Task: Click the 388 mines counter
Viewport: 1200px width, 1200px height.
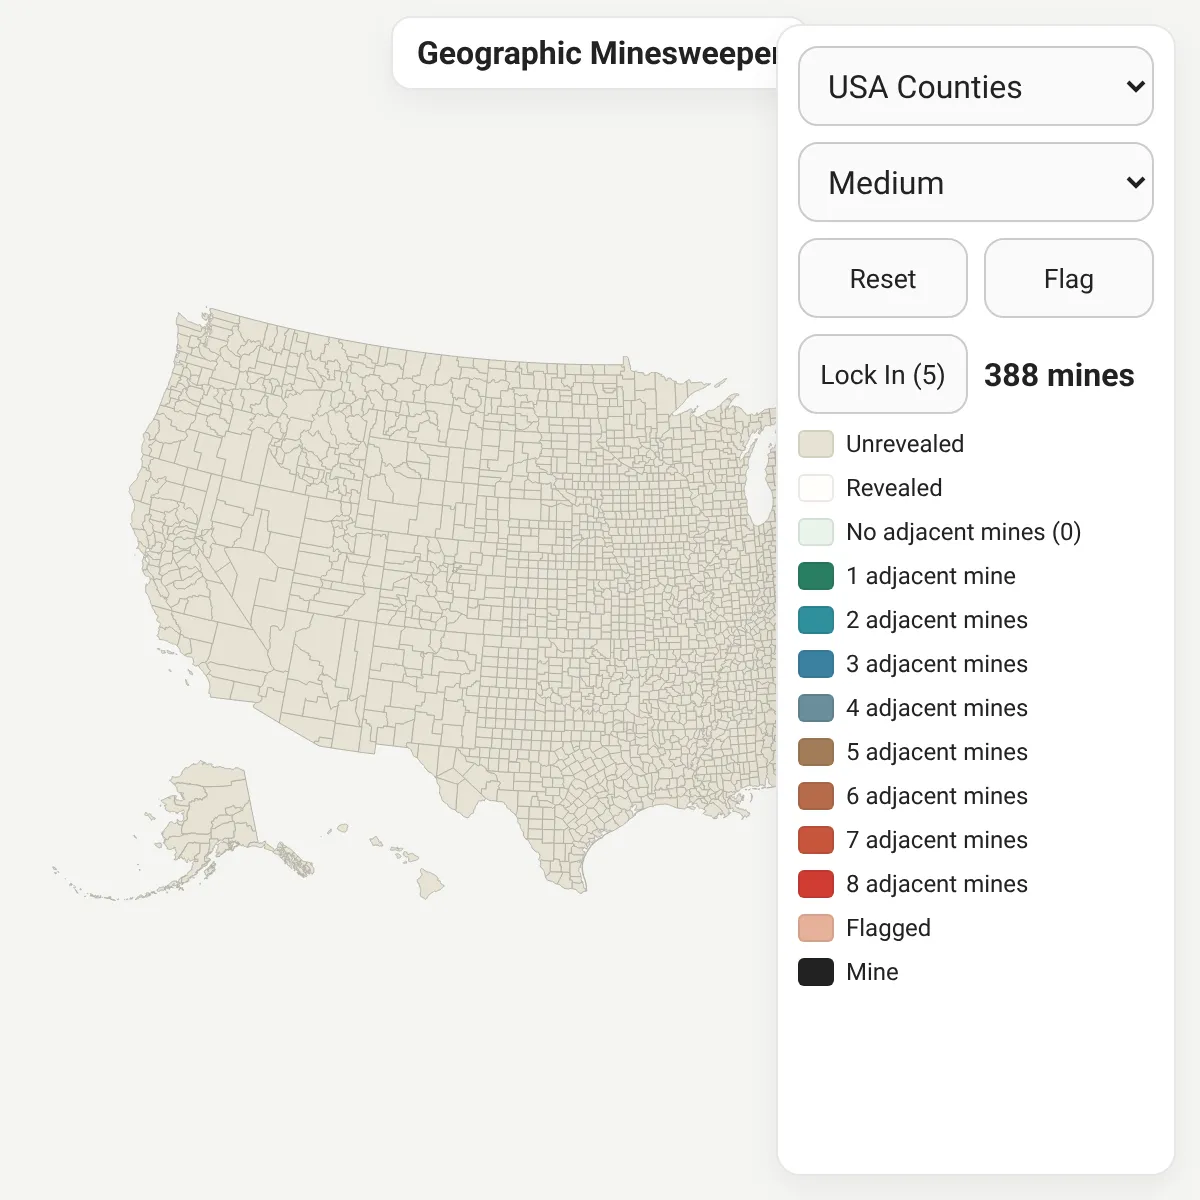Action: pos(1059,375)
